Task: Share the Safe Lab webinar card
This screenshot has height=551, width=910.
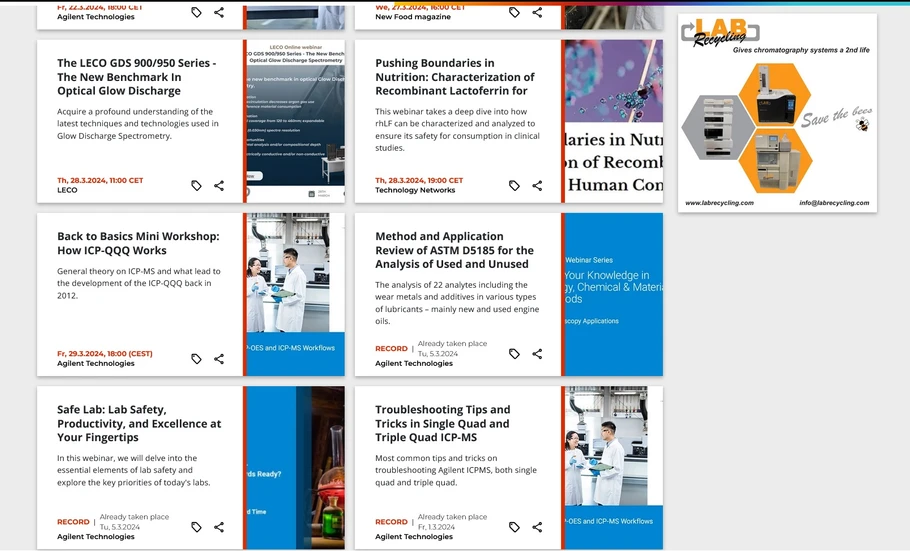Action: 219,527
